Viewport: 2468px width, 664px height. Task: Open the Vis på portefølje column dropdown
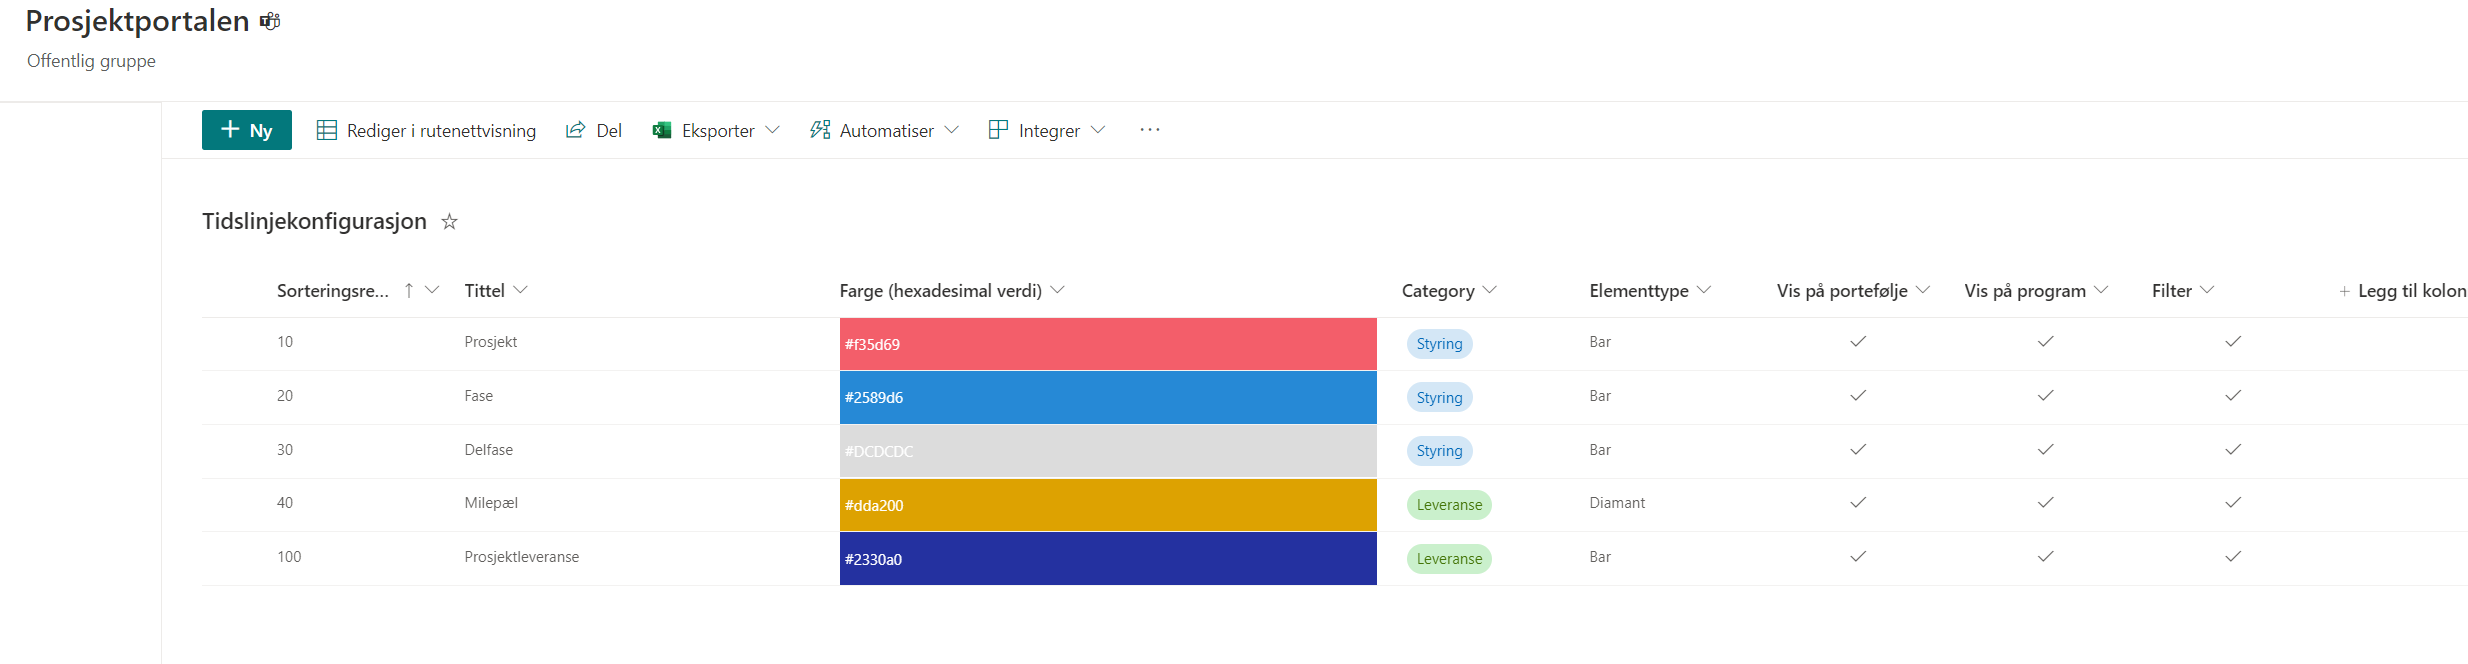click(x=1922, y=290)
